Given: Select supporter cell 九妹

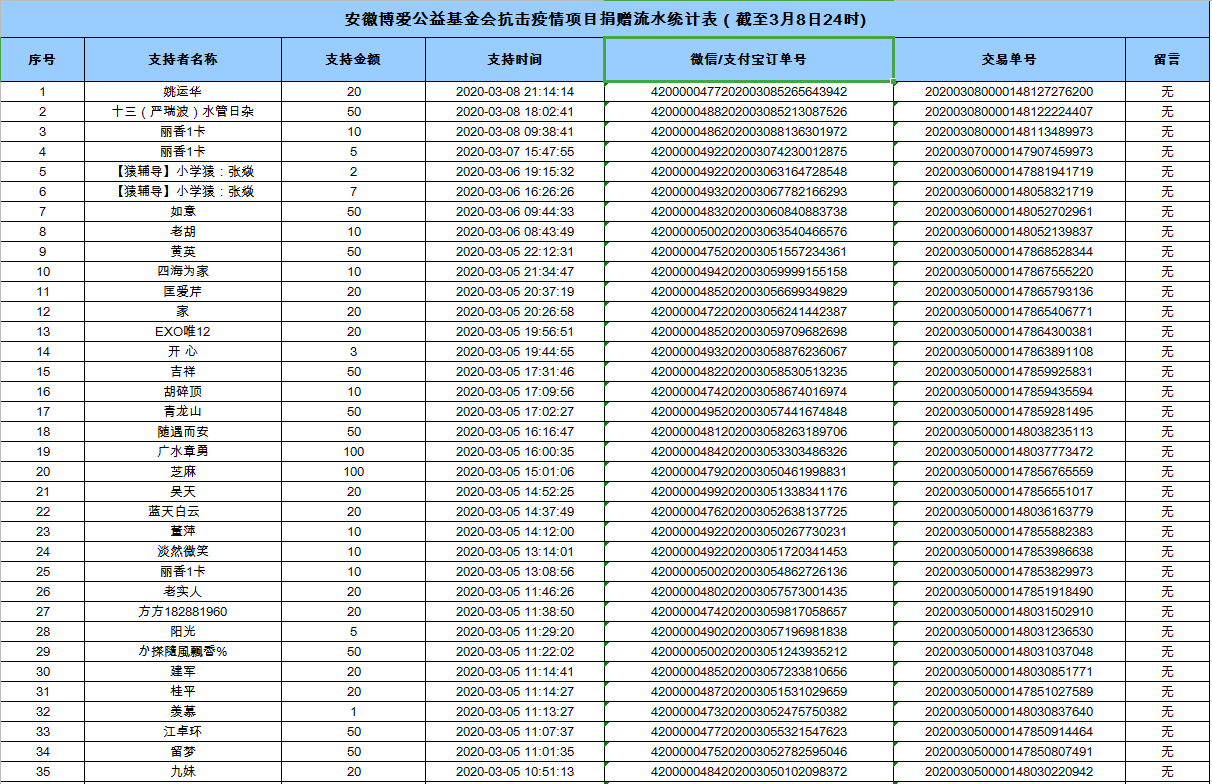Looking at the screenshot, I should 183,772.
